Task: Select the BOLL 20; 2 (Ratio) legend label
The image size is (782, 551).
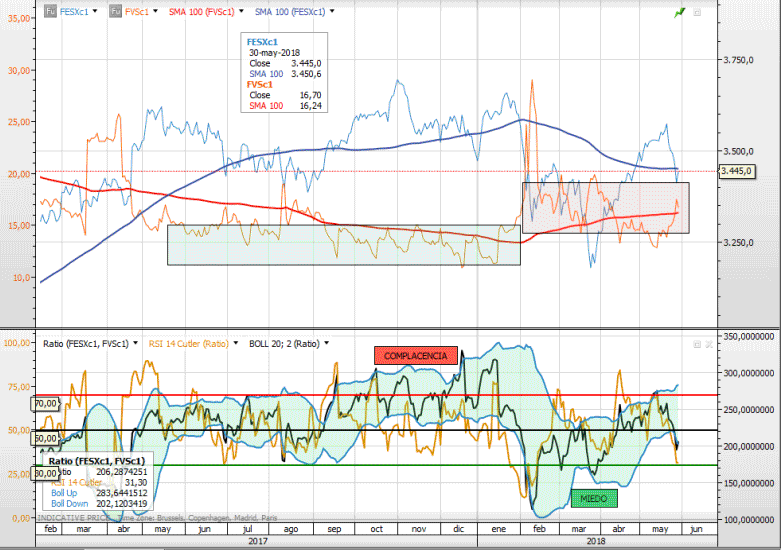Action: click(x=284, y=344)
